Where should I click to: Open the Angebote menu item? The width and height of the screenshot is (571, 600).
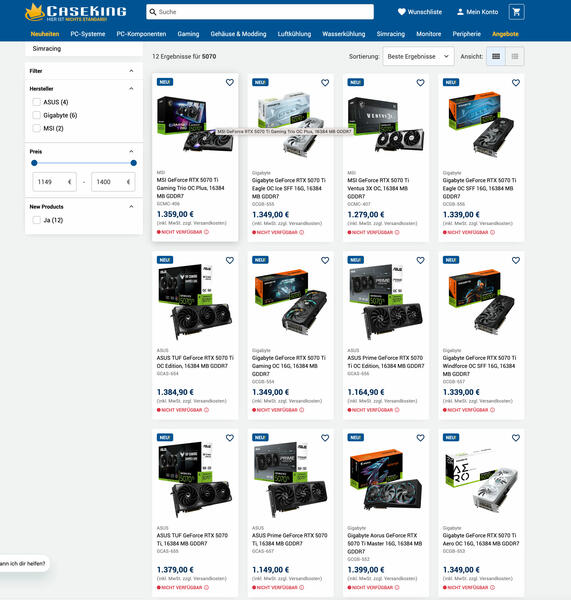[x=505, y=34]
